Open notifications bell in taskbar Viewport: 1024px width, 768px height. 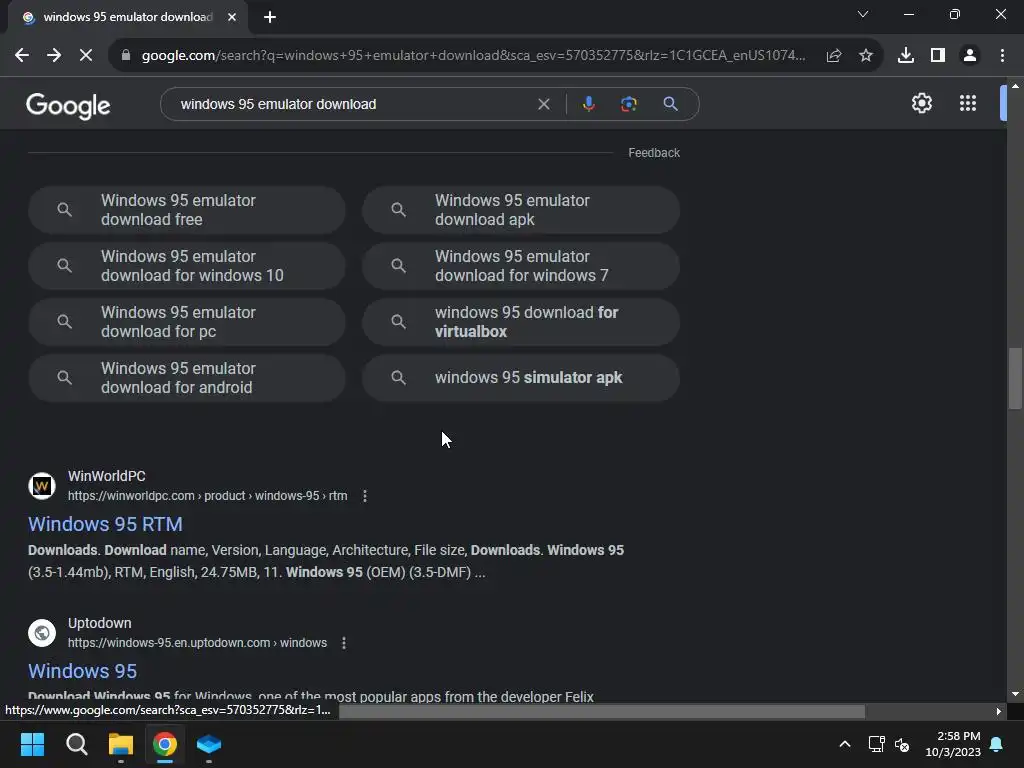[x=997, y=744]
